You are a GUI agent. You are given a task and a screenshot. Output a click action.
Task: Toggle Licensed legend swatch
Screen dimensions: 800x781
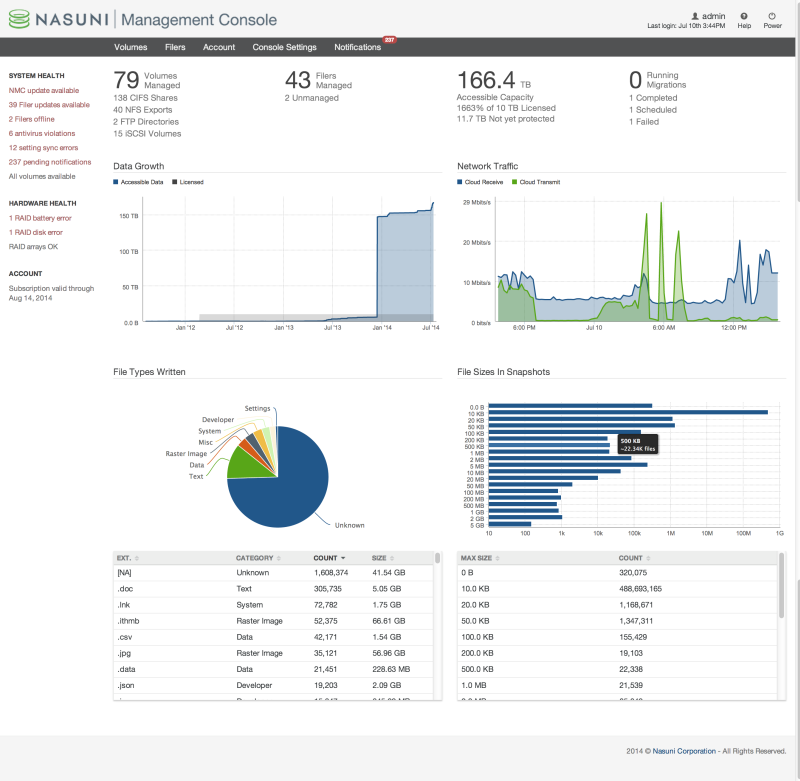pyautogui.click(x=174, y=182)
